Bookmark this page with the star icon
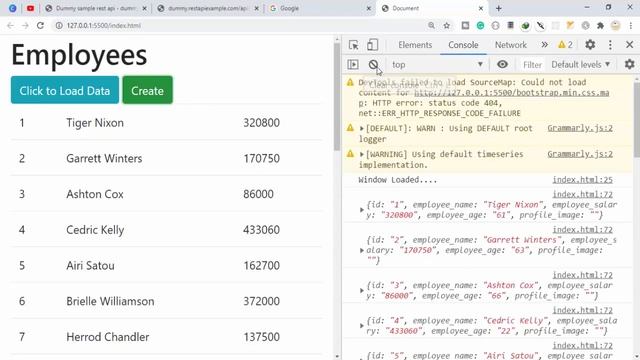This screenshot has height=360, width=640. [447, 25]
